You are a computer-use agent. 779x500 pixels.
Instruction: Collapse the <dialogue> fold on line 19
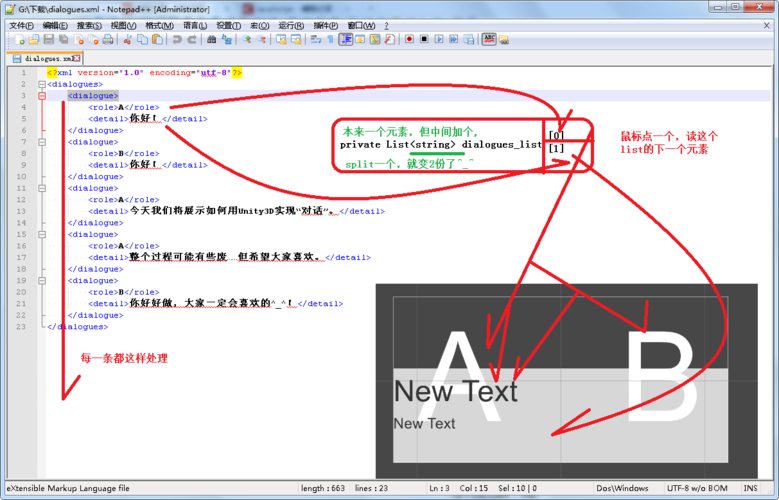[x=42, y=281]
